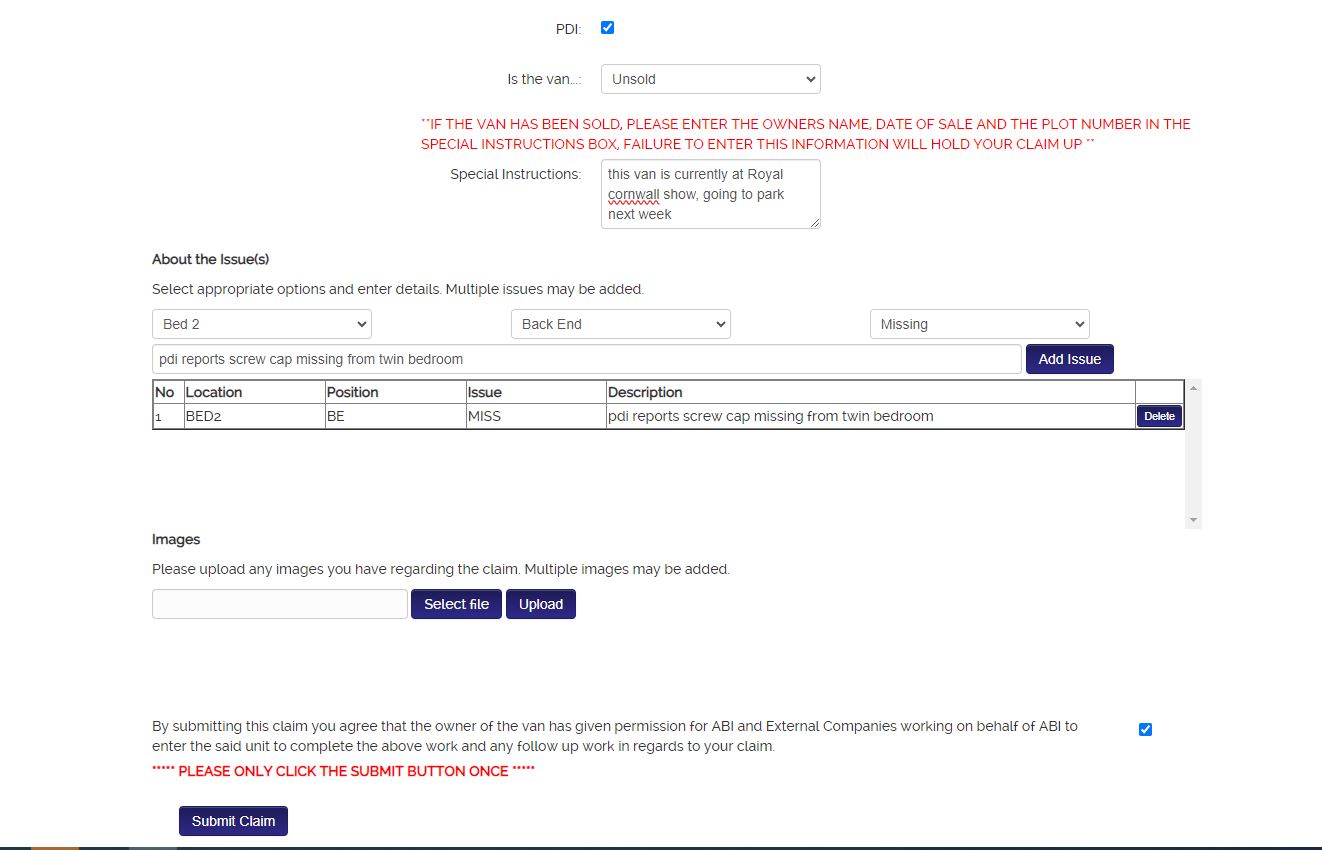
Task: Click the Add Issue button
Action: point(1070,359)
